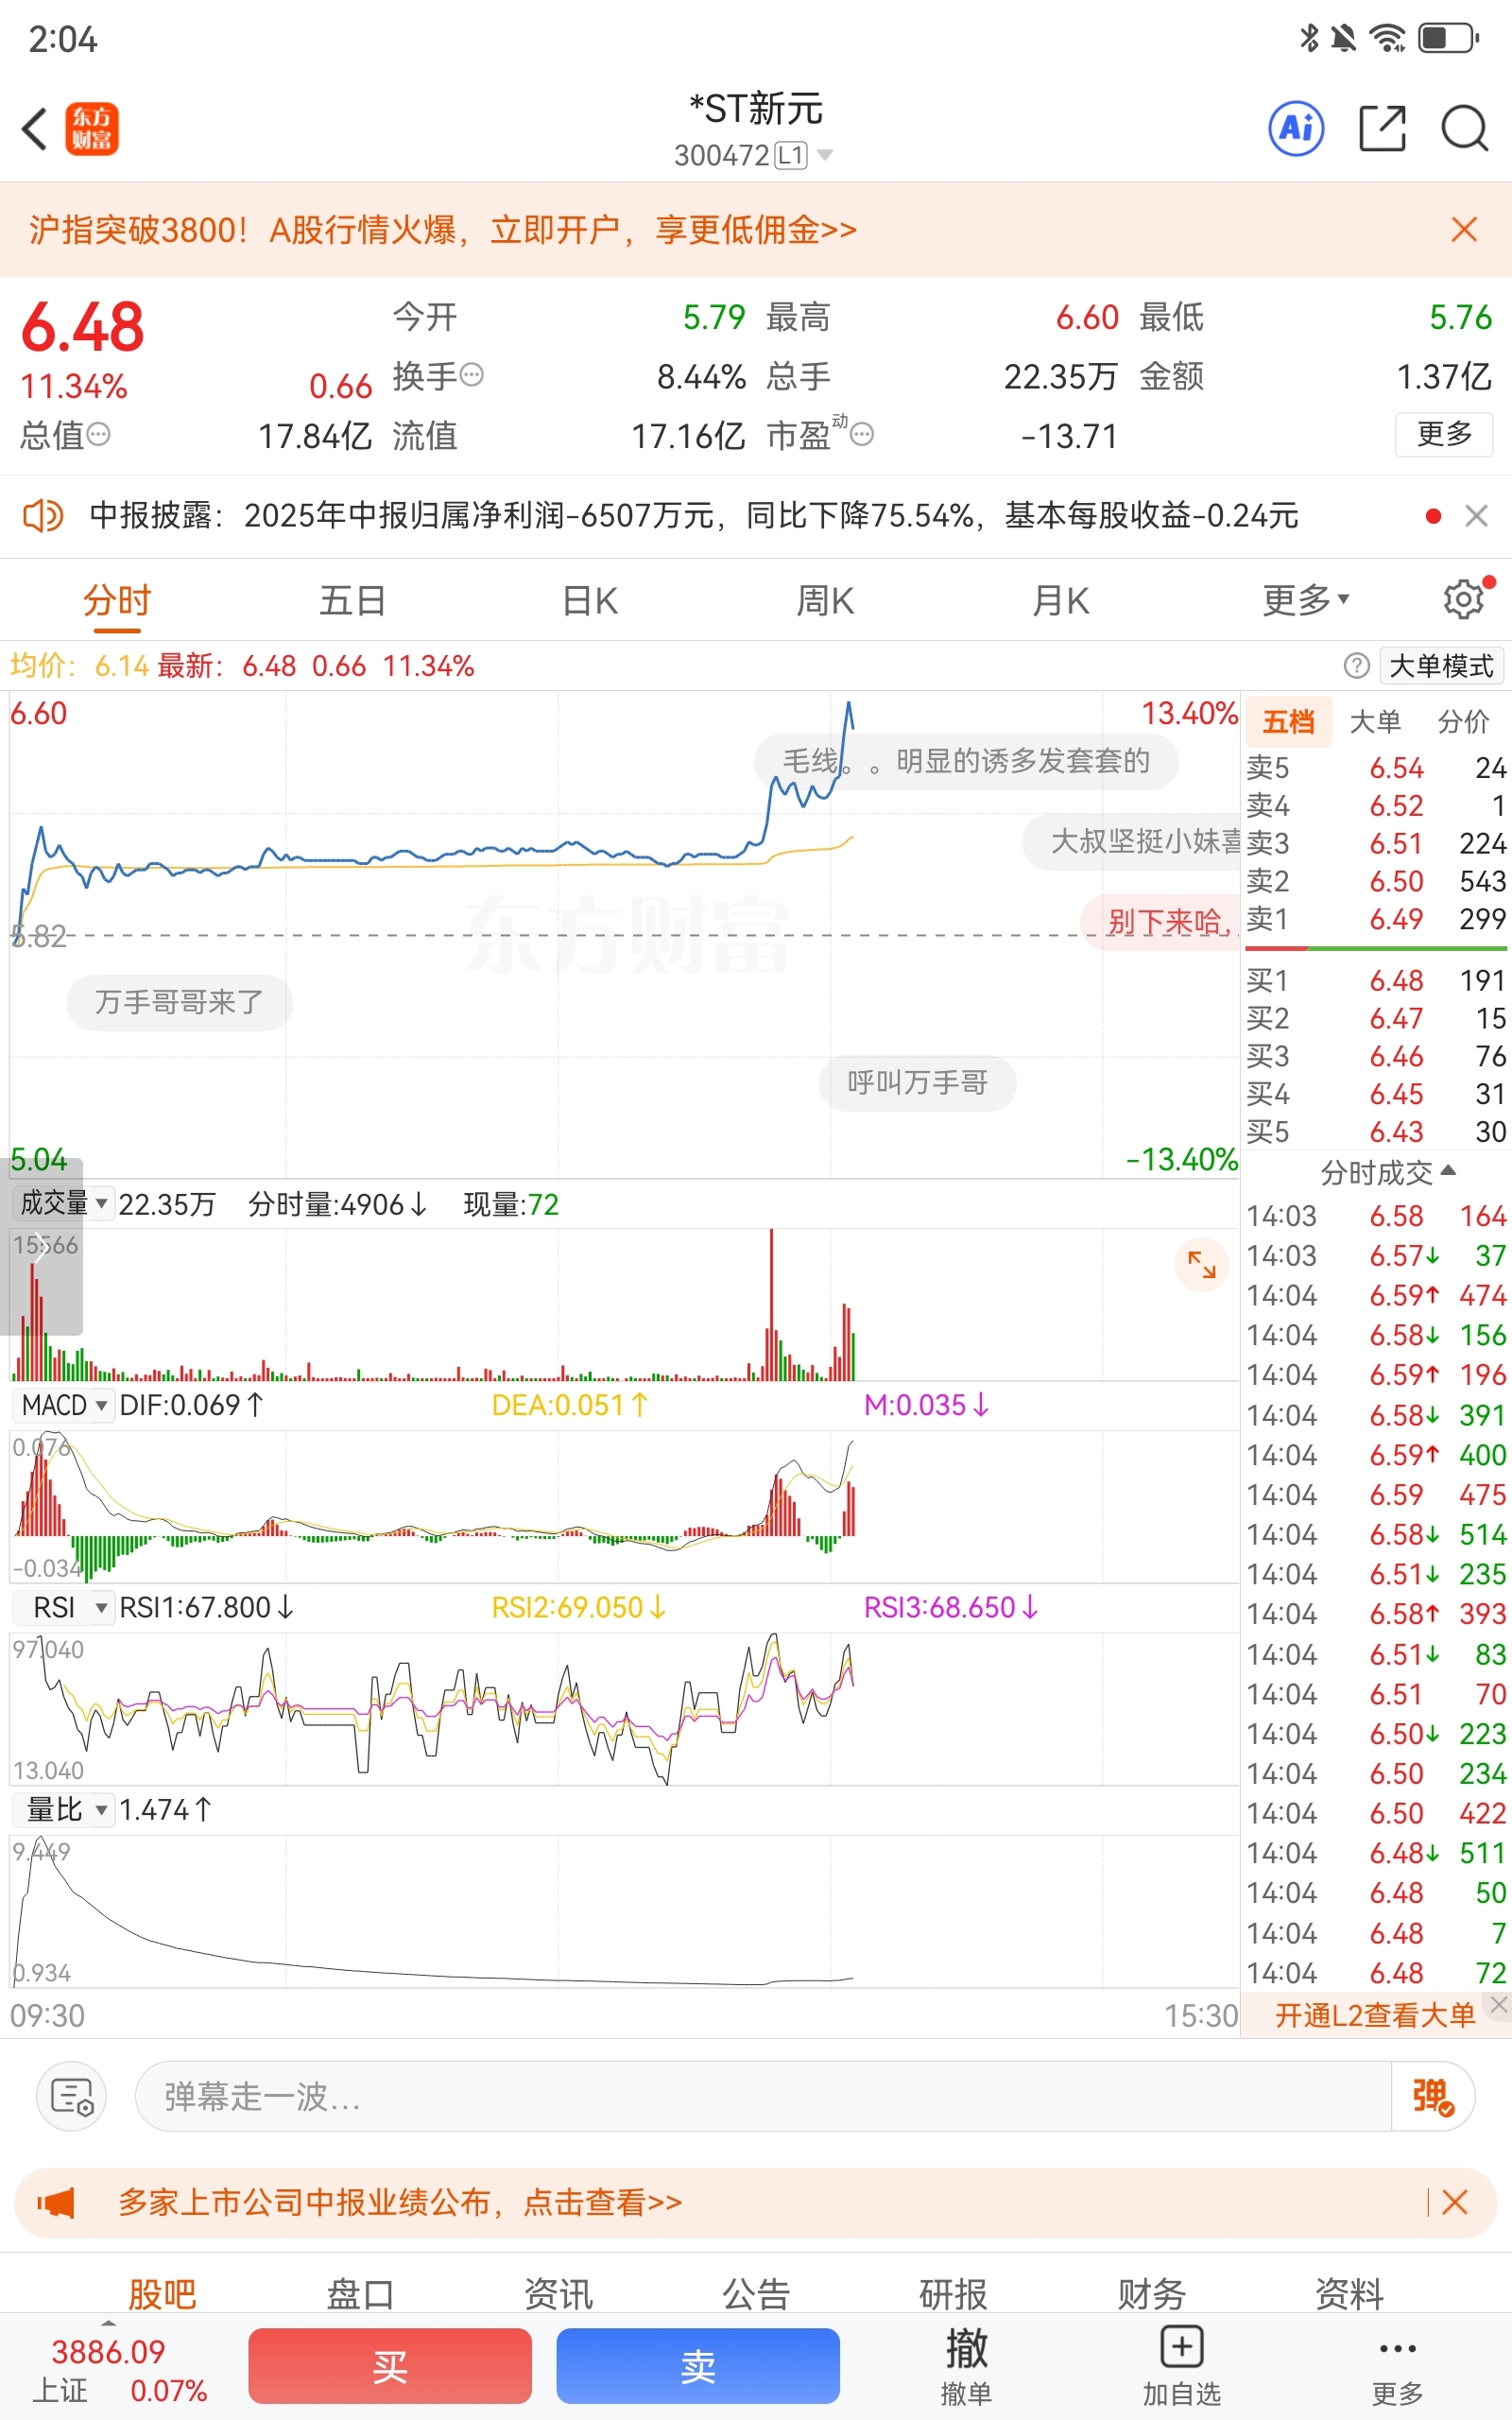Click the red 买 buy button
Screen dimensions: 1512x2420
point(390,2366)
